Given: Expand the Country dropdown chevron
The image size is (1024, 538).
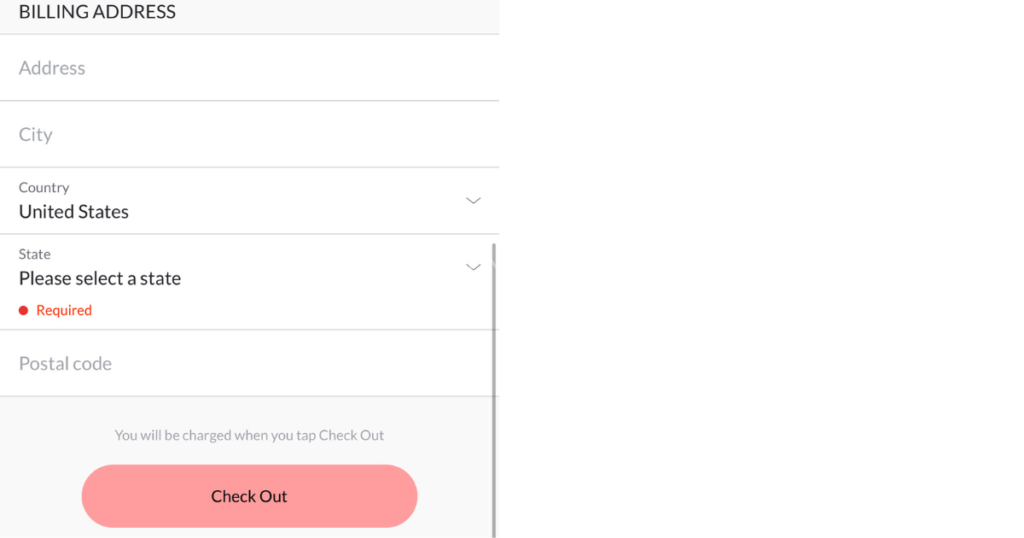Looking at the screenshot, I should pyautogui.click(x=474, y=200).
